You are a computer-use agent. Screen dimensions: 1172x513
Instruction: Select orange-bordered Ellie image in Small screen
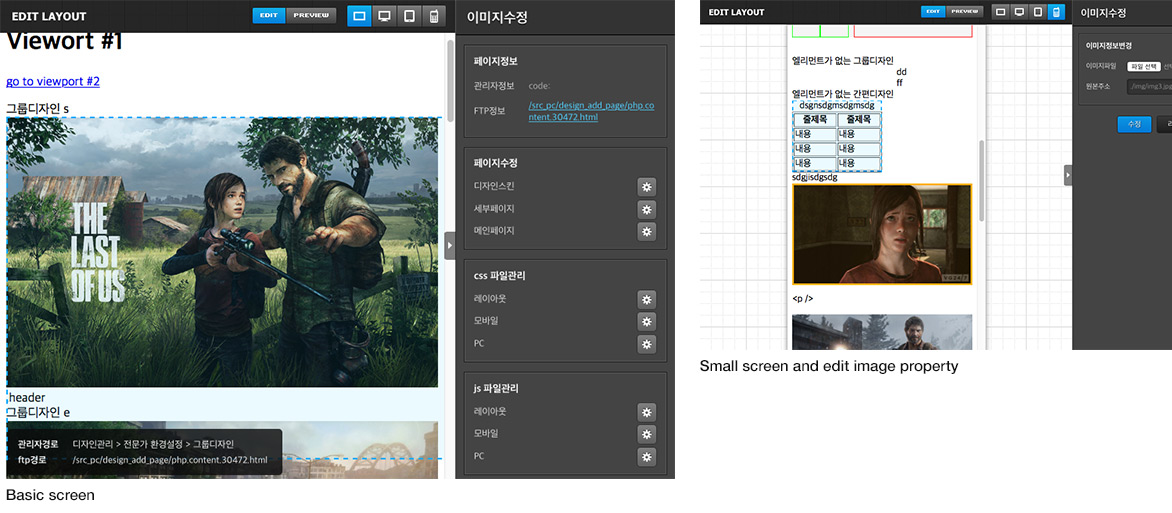(x=882, y=234)
